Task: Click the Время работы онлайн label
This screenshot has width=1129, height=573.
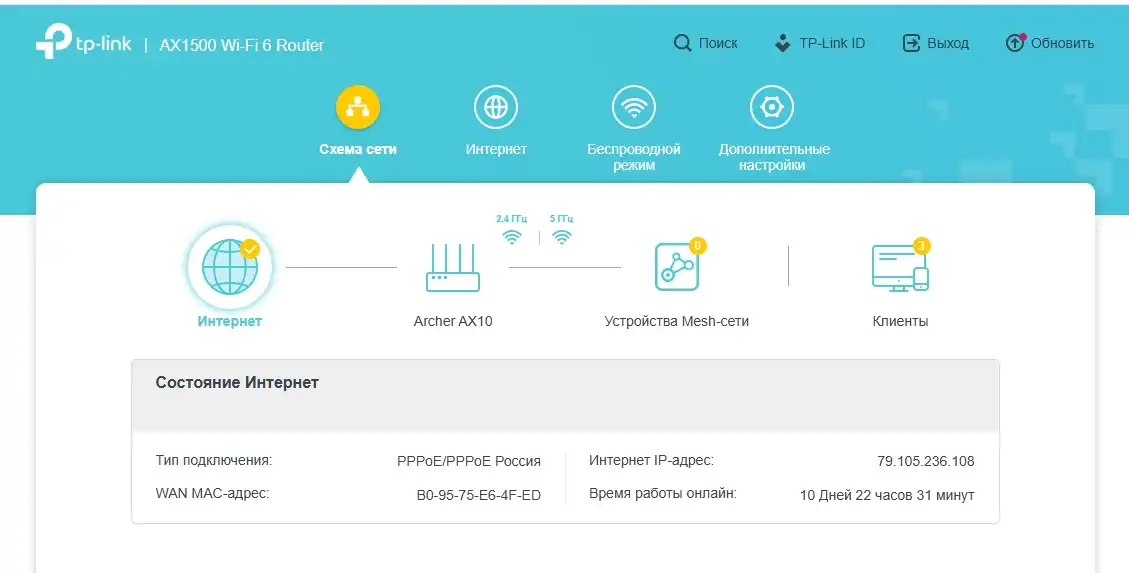Action: (662, 494)
